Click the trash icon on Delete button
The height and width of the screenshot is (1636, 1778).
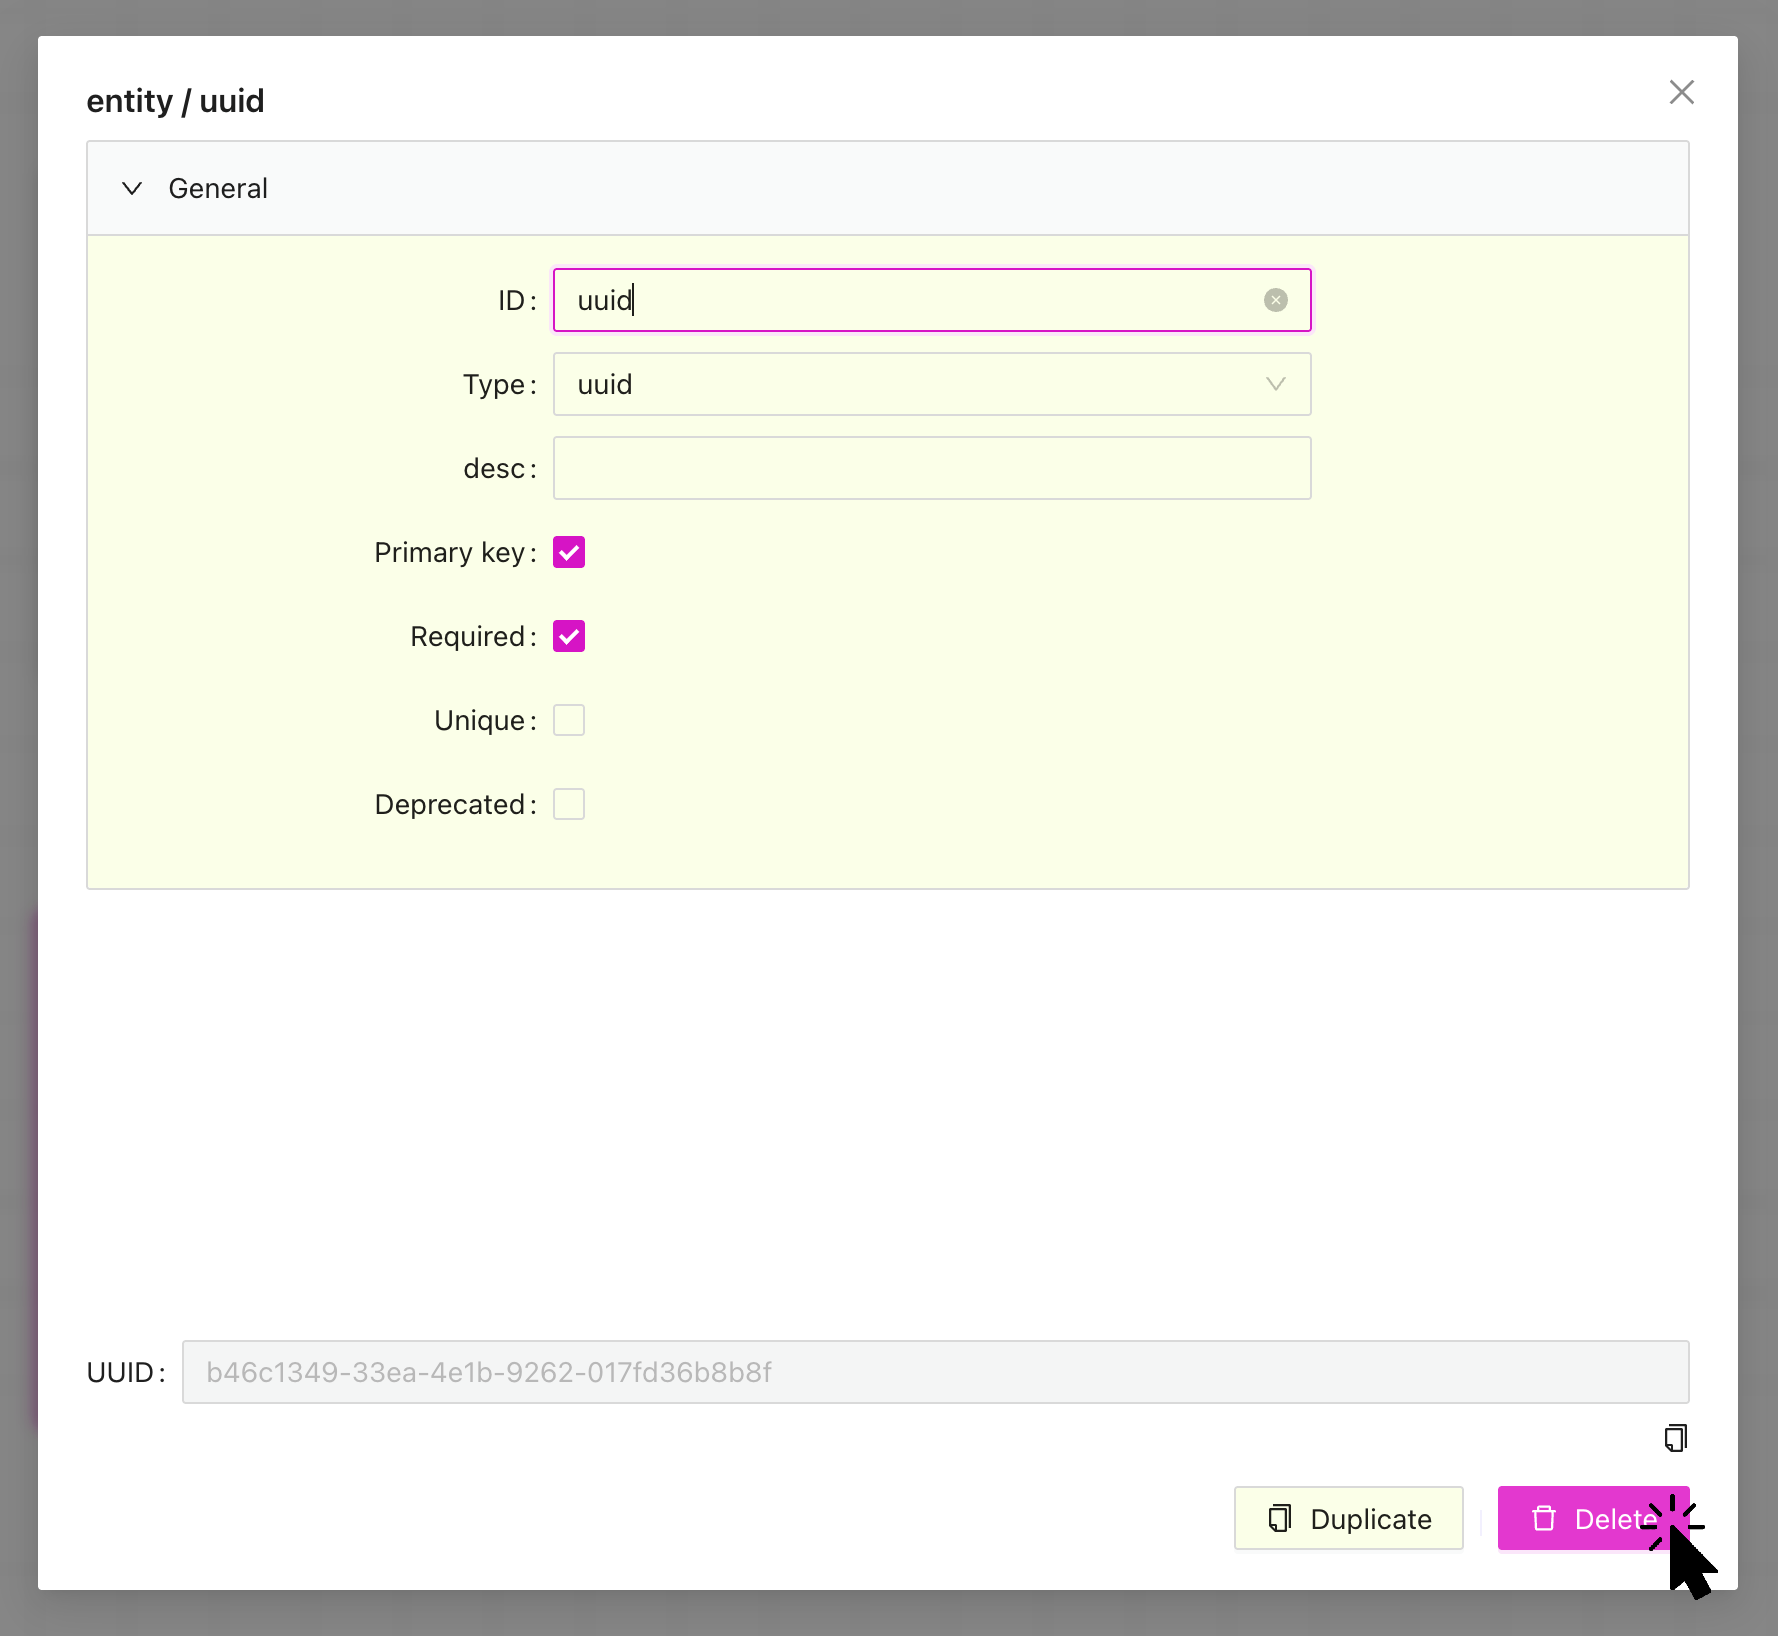point(1544,1518)
